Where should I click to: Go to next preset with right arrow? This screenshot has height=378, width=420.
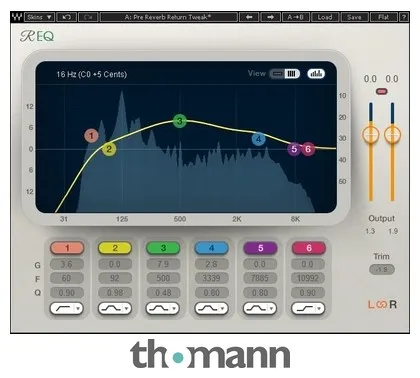coord(270,17)
